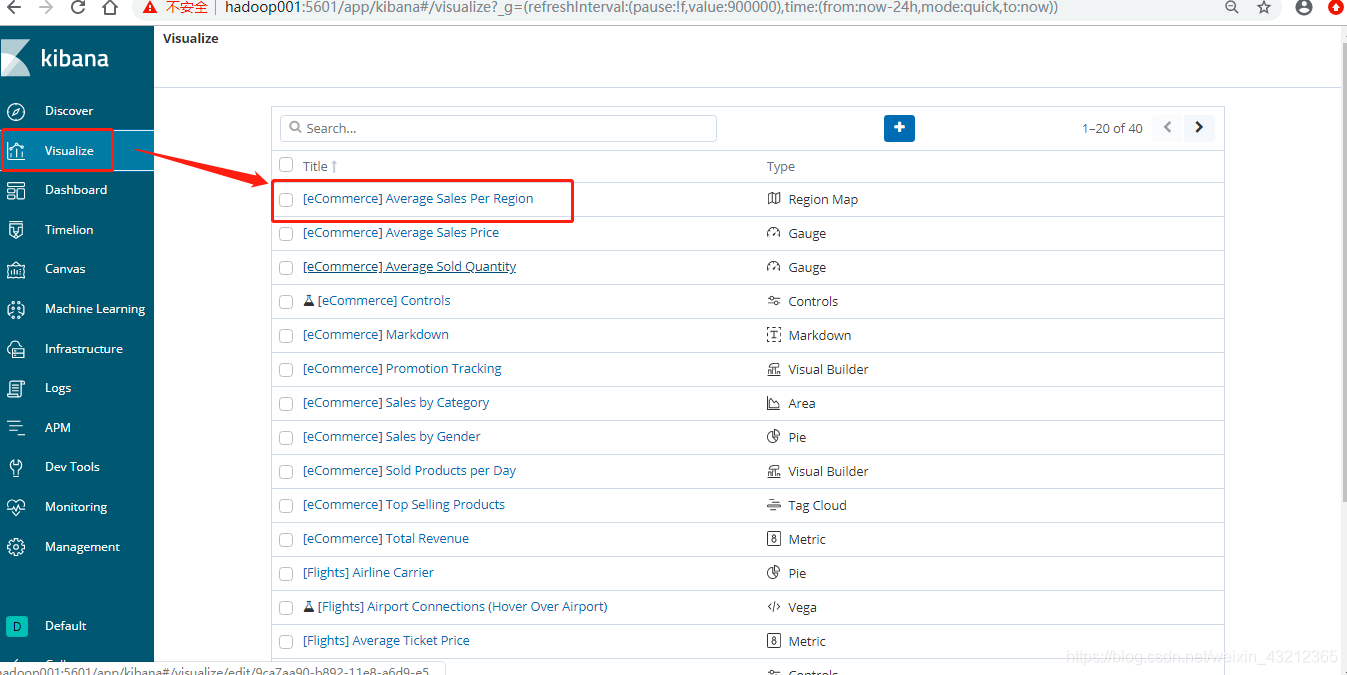
Task: Check the Average Sales Price row
Action: point(286,234)
